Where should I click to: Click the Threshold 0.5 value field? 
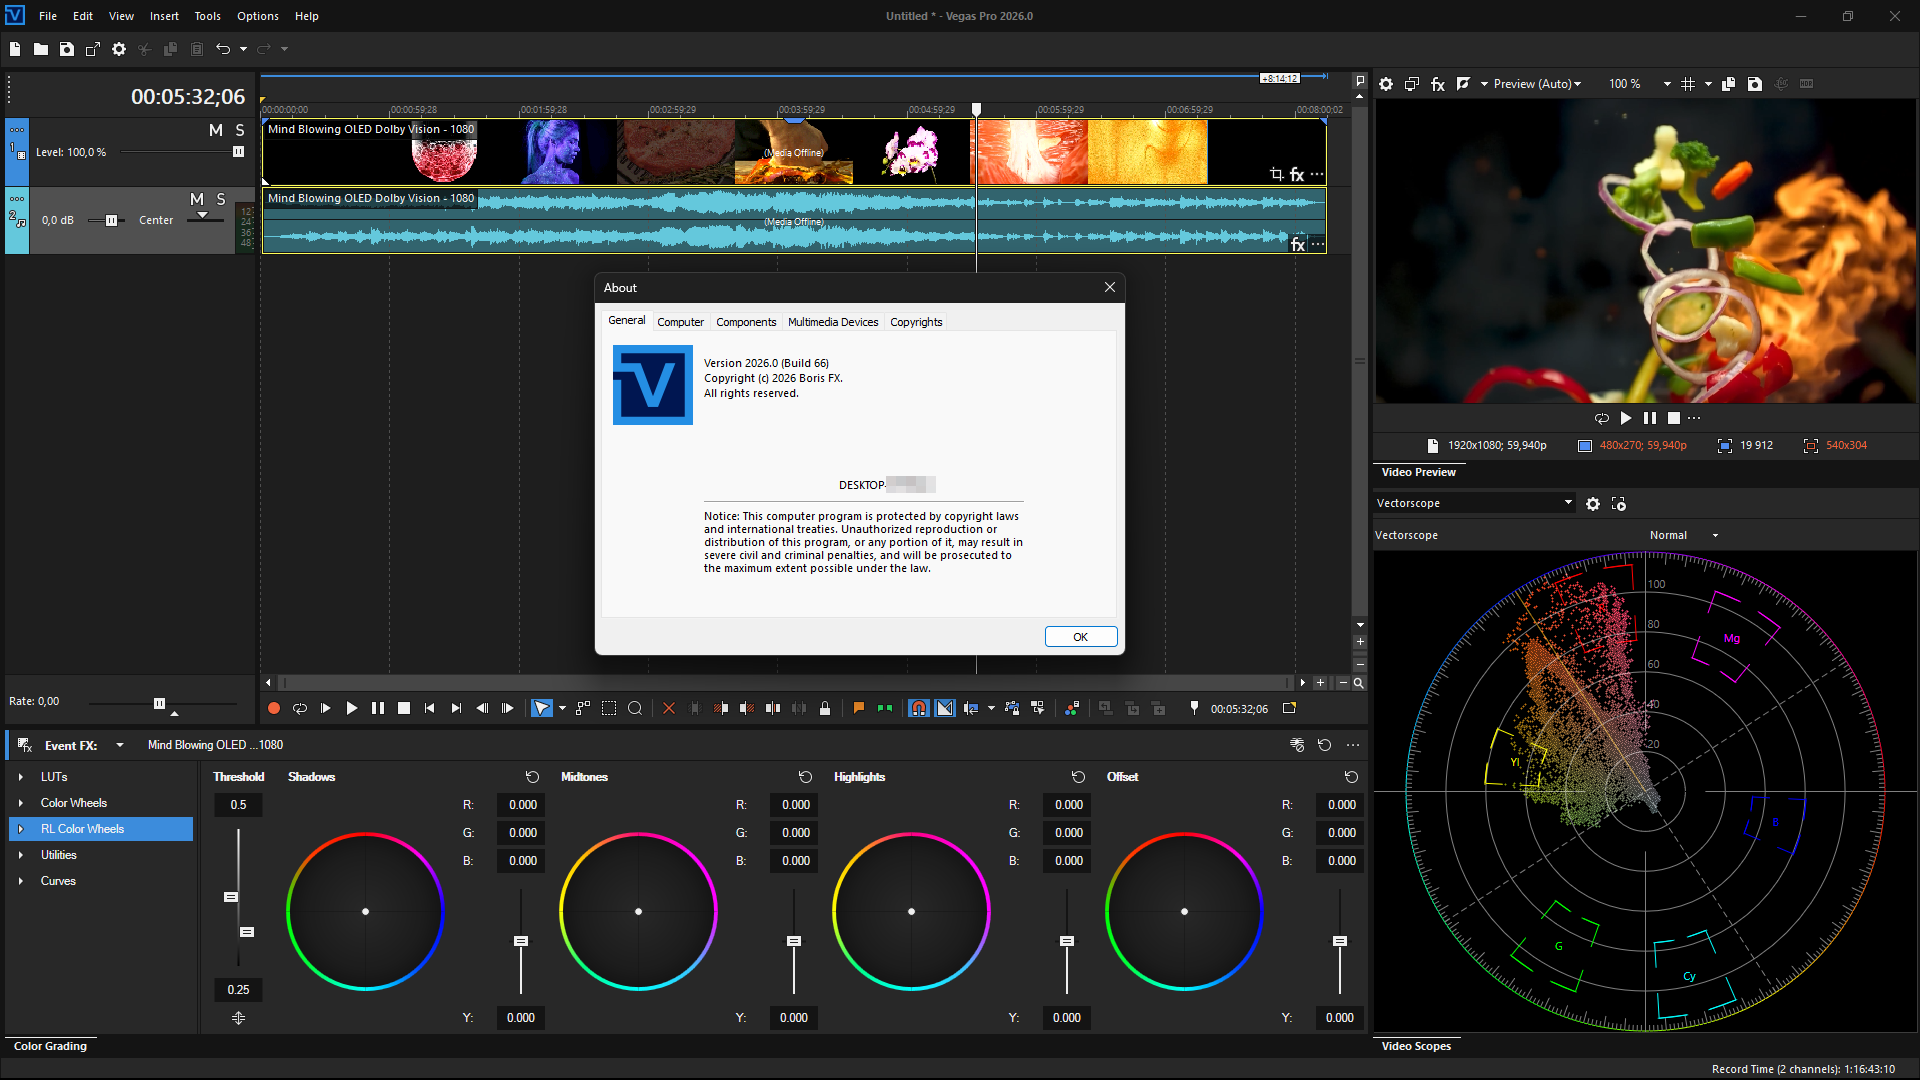click(x=238, y=805)
